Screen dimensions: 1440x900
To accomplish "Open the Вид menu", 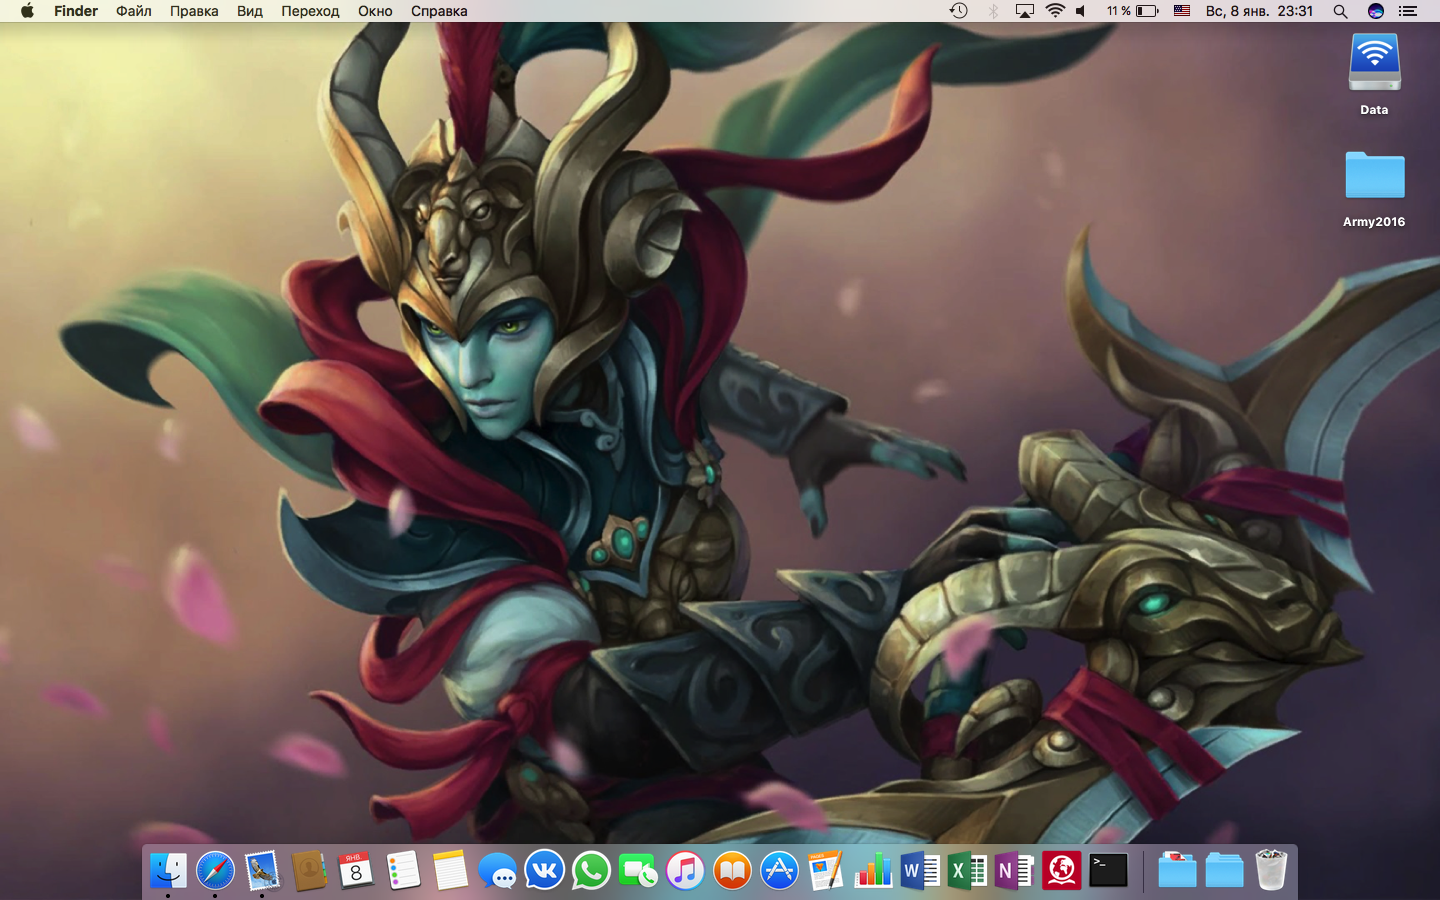I will [250, 11].
